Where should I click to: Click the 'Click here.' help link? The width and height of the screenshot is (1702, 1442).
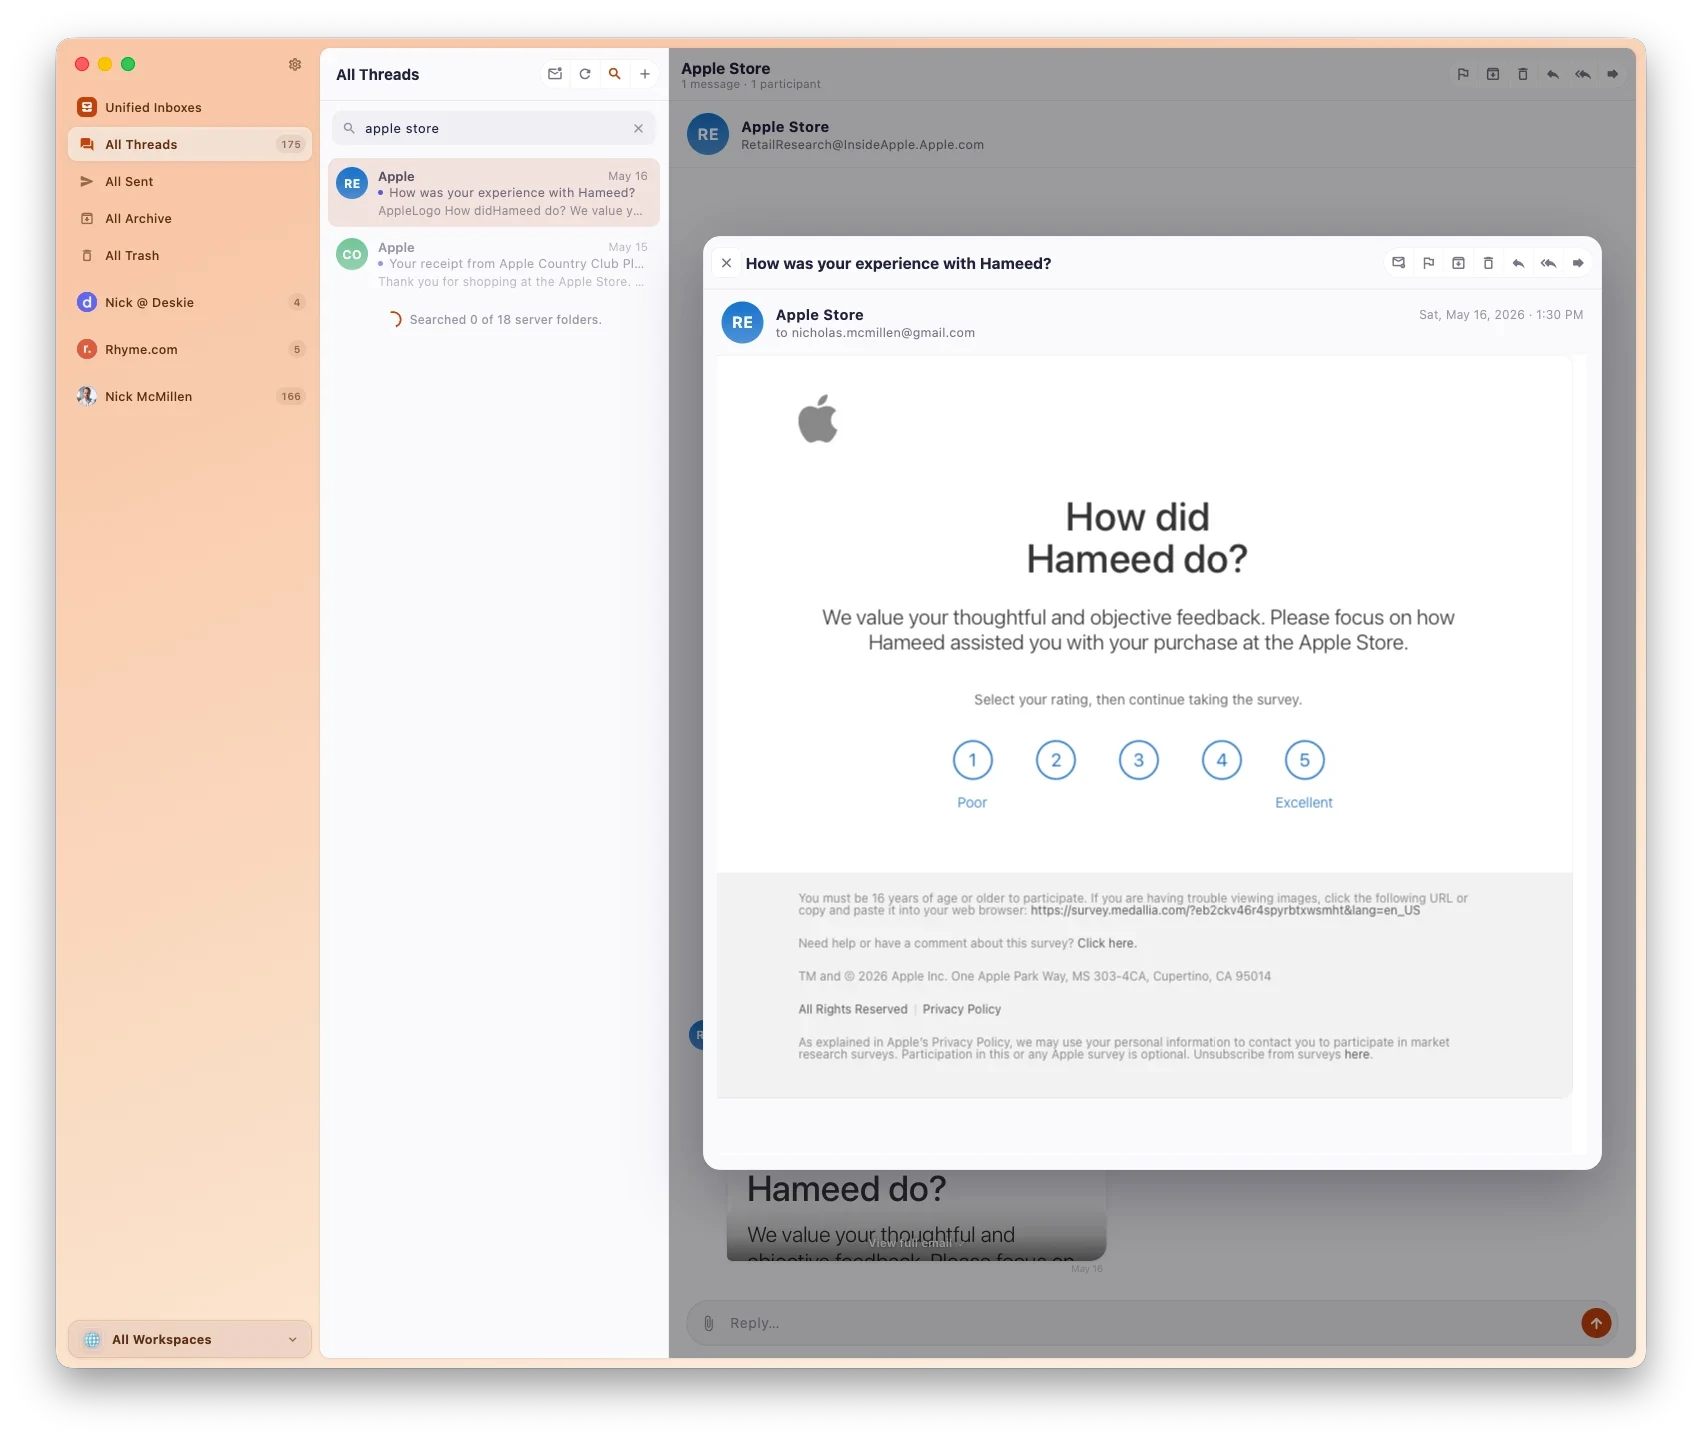pos(1107,943)
